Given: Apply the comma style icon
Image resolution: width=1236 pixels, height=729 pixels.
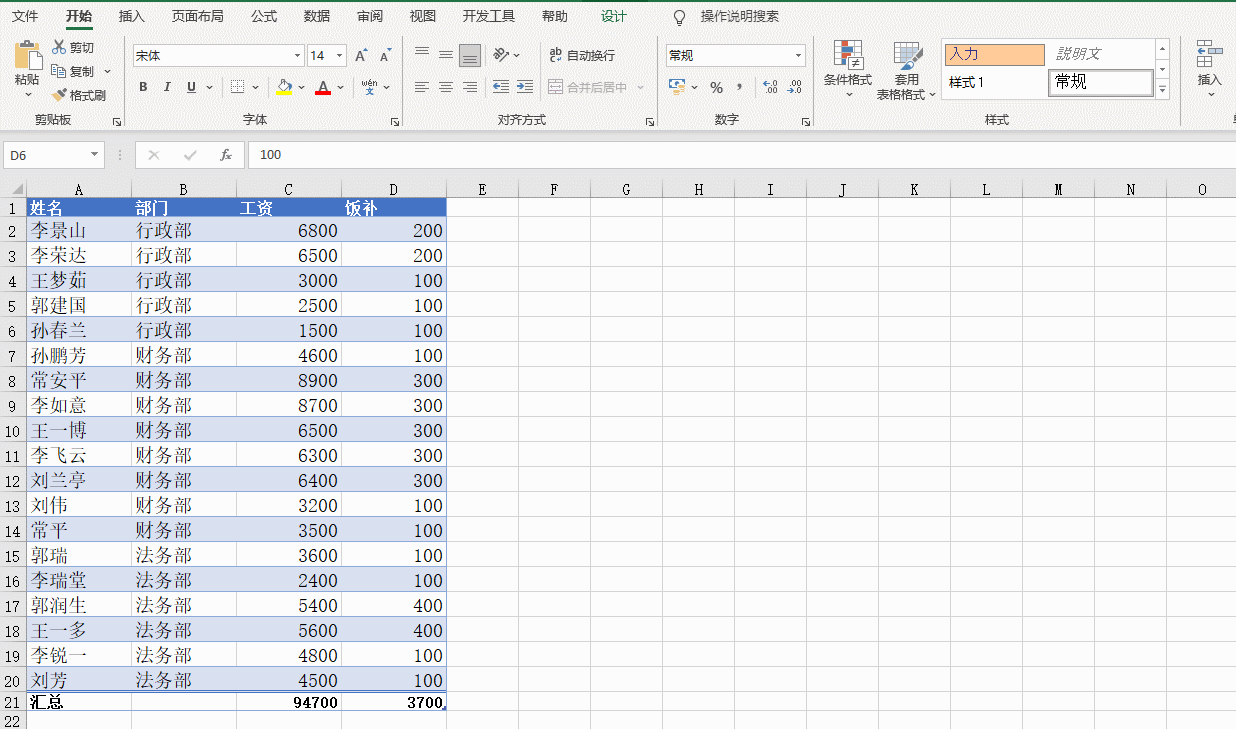Looking at the screenshot, I should click(x=741, y=88).
